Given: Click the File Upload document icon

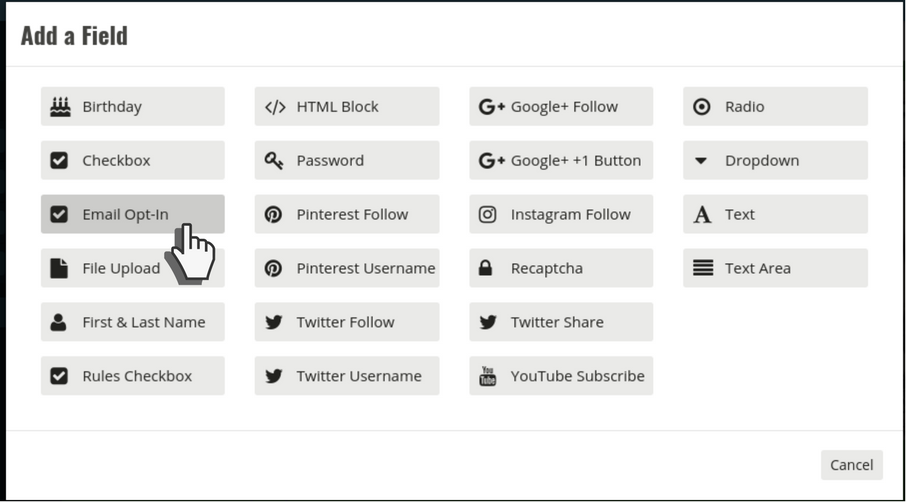Looking at the screenshot, I should 60,268.
